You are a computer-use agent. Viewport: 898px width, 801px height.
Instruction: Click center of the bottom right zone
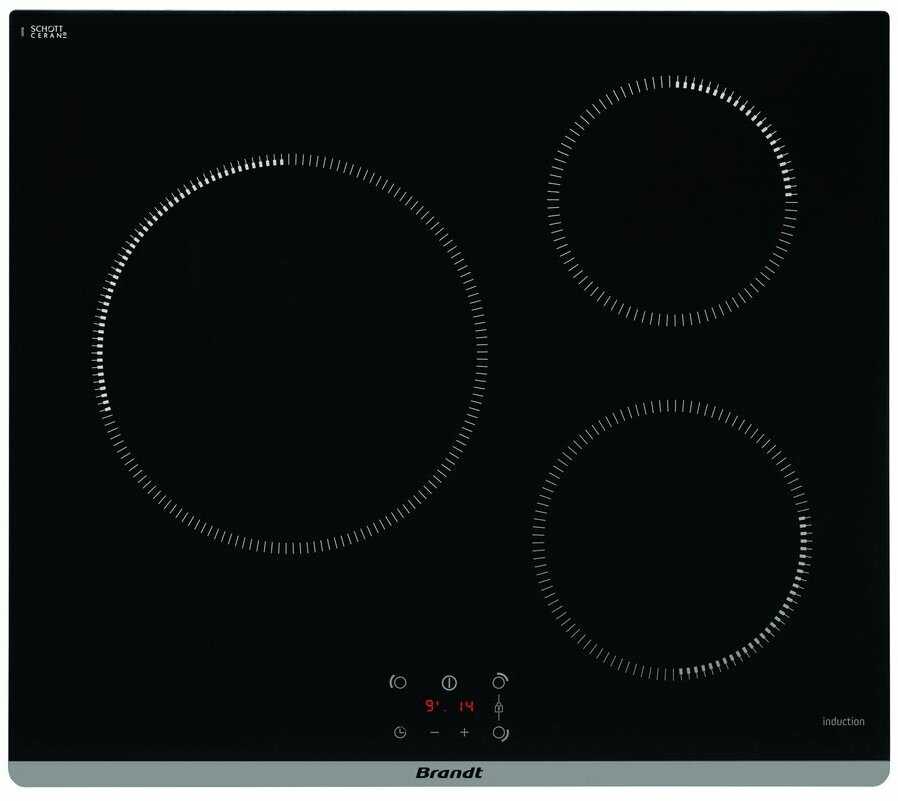pyautogui.click(x=672, y=540)
